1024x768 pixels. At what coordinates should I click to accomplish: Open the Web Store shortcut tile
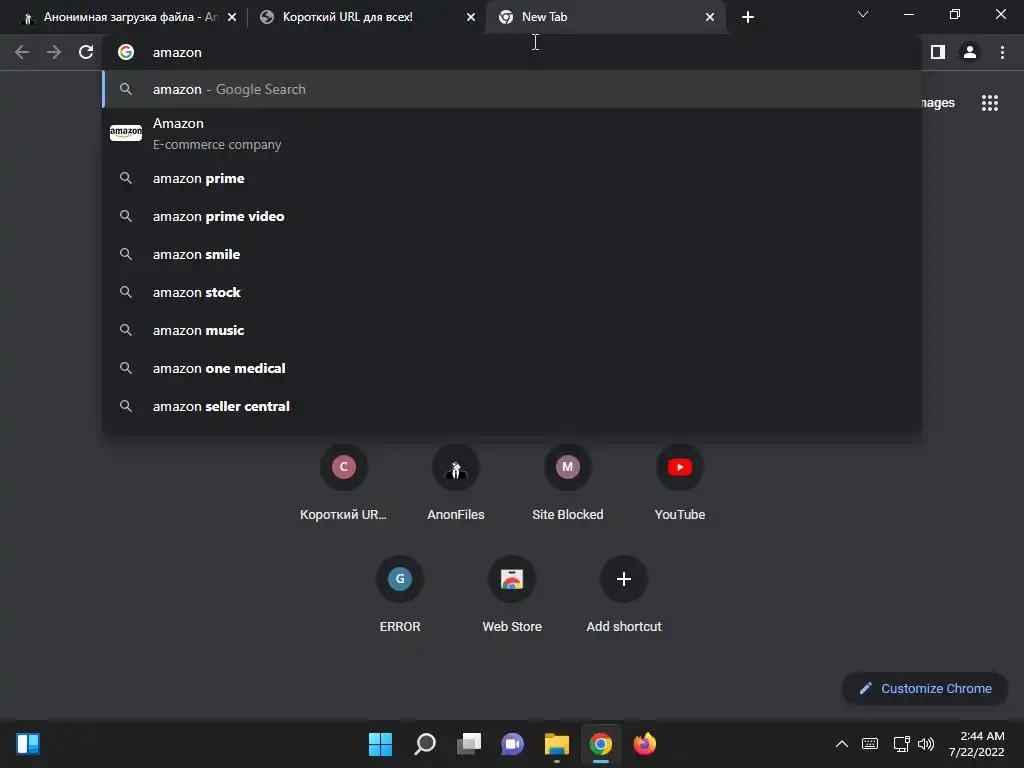[512, 594]
